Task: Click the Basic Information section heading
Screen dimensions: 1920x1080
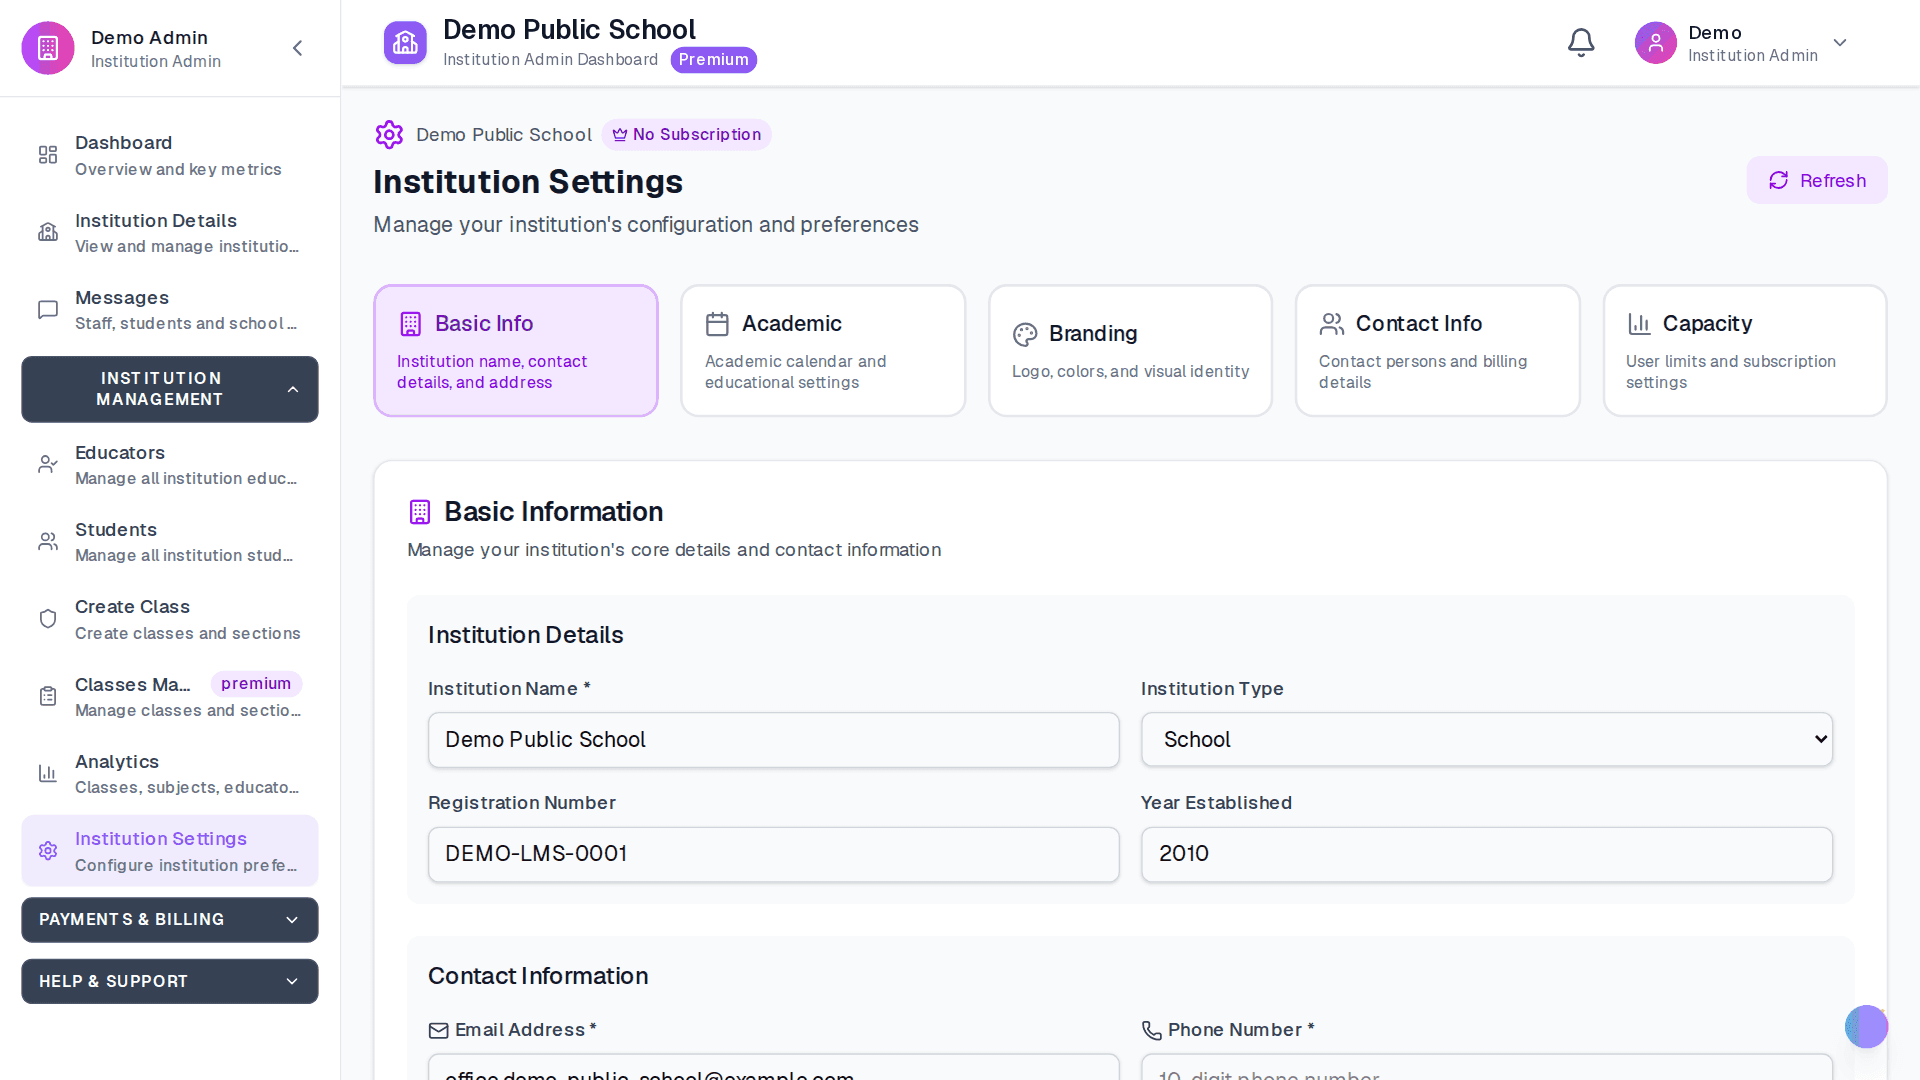Action: coord(553,512)
